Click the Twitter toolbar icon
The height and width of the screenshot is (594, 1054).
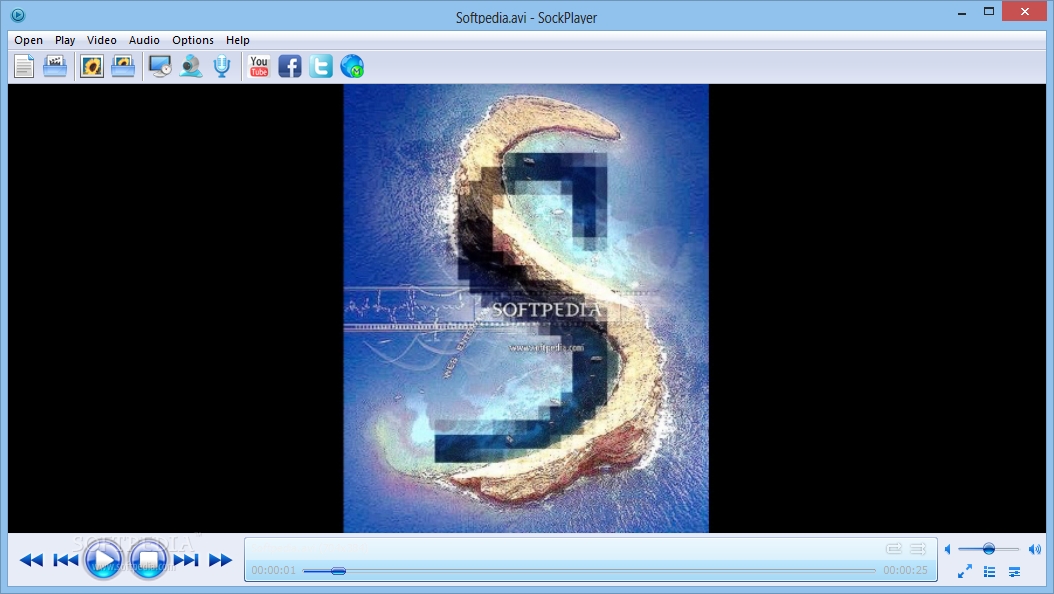pos(321,67)
